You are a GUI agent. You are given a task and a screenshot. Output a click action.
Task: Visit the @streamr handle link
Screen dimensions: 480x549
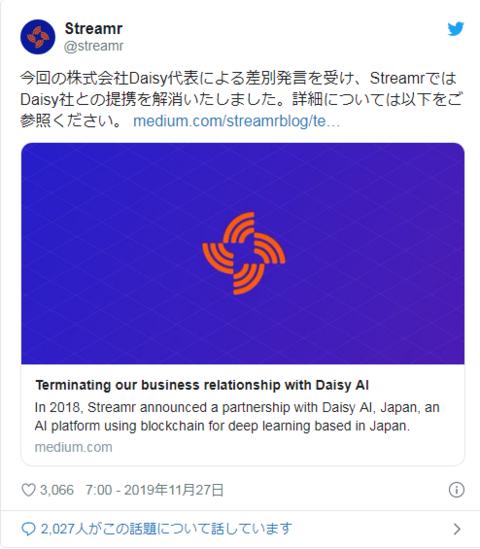[x=93, y=46]
